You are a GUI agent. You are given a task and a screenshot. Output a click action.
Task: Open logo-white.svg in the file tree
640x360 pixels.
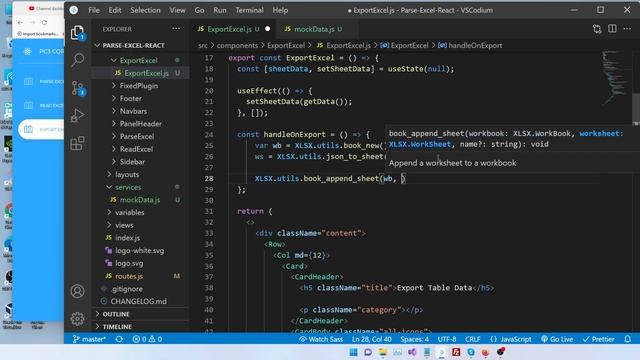(x=139, y=250)
